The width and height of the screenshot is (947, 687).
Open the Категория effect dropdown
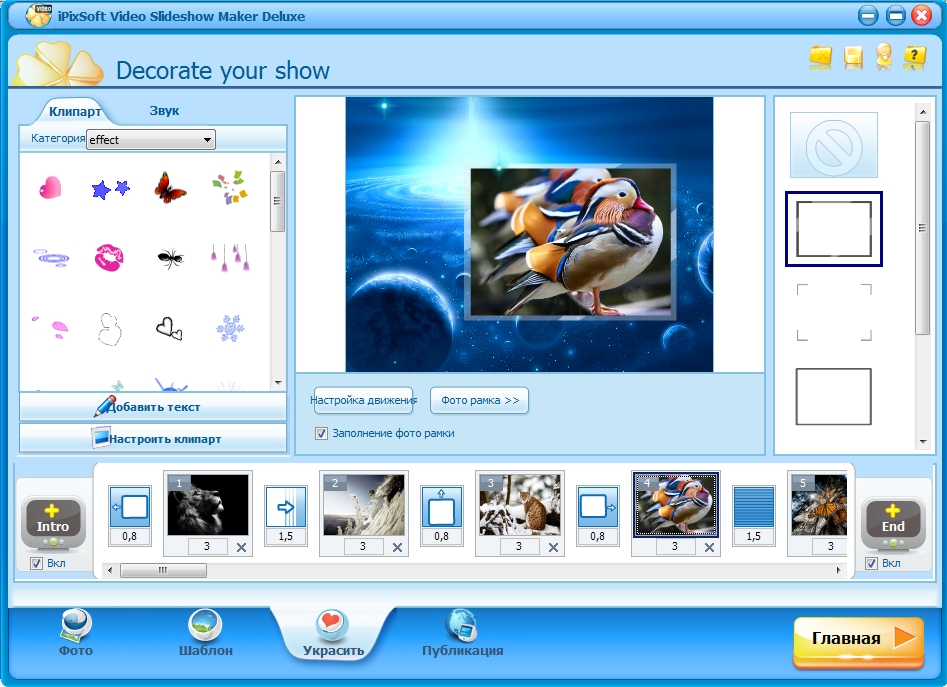151,140
